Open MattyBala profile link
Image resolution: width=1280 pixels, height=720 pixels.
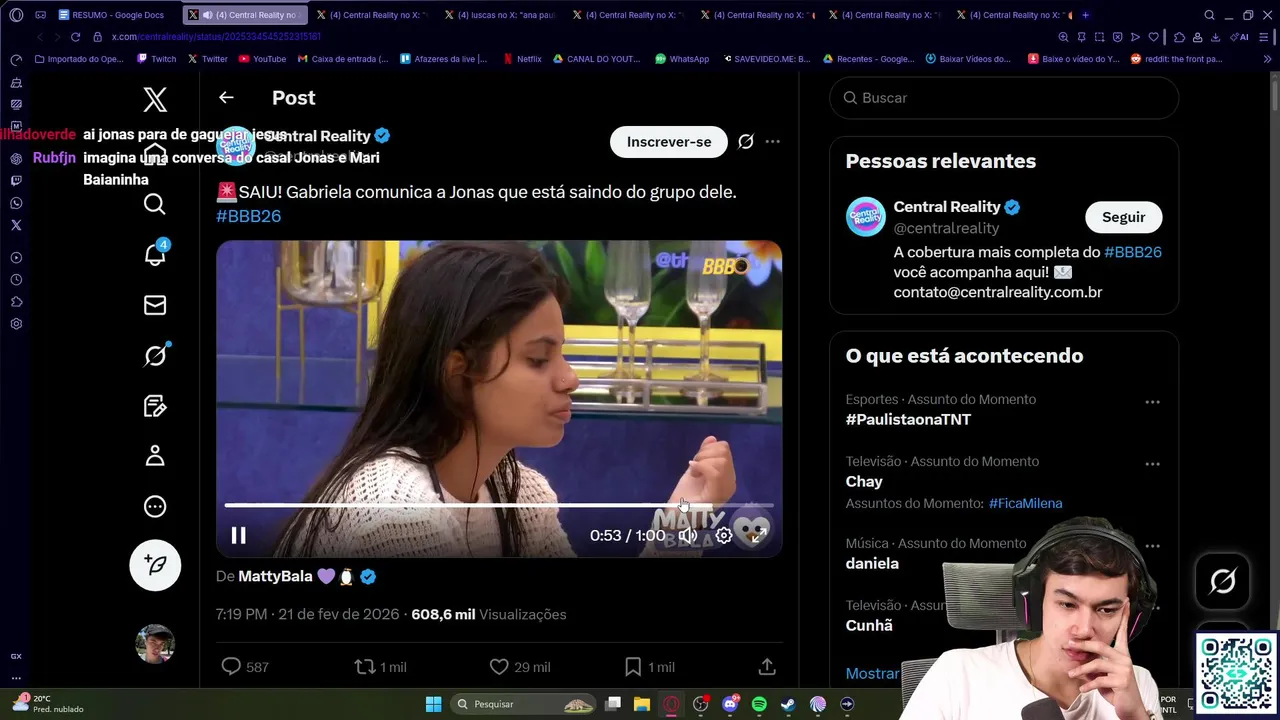pyautogui.click(x=275, y=577)
